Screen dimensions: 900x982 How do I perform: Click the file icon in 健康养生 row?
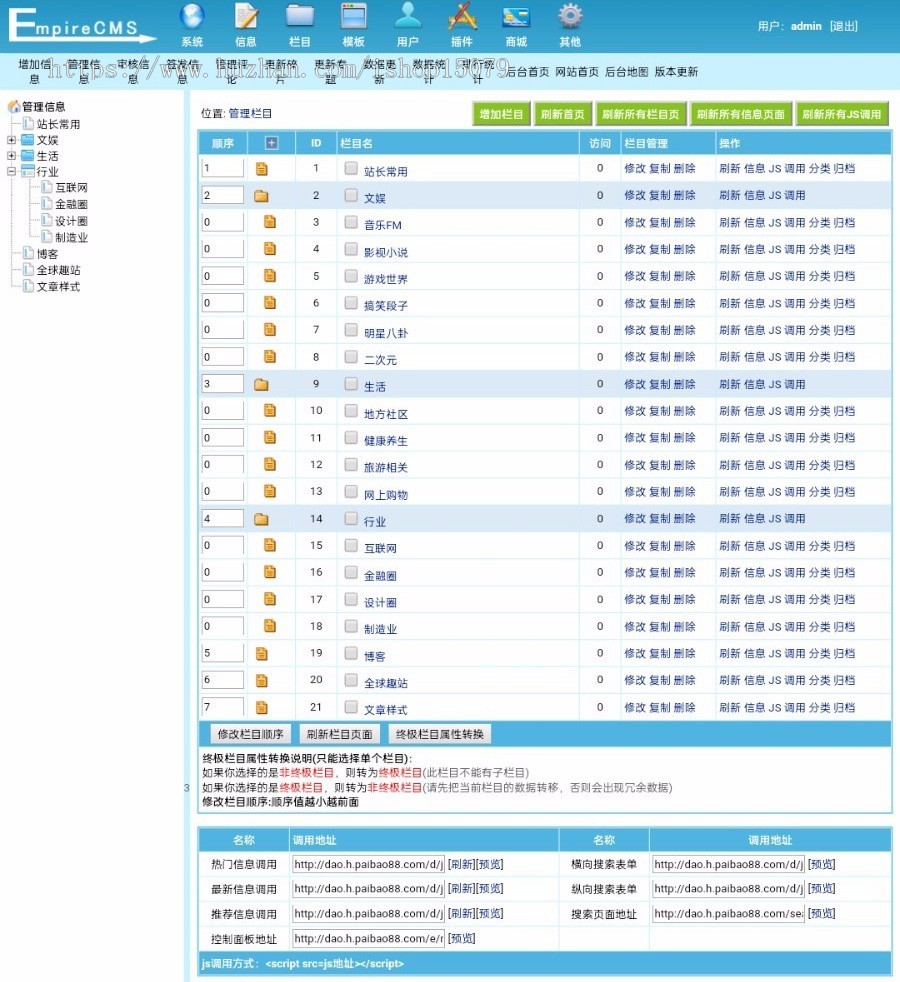pyautogui.click(x=270, y=437)
